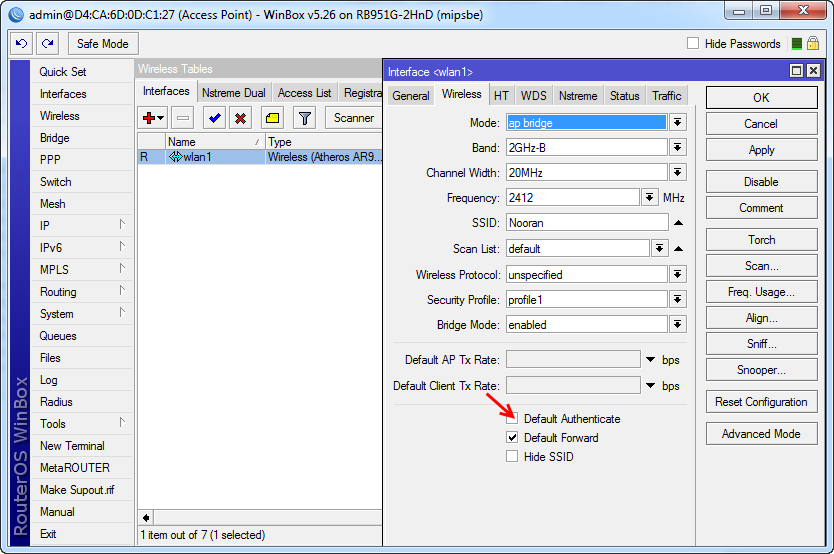
Task: Open the Frequency dropdown
Action: click(649, 197)
